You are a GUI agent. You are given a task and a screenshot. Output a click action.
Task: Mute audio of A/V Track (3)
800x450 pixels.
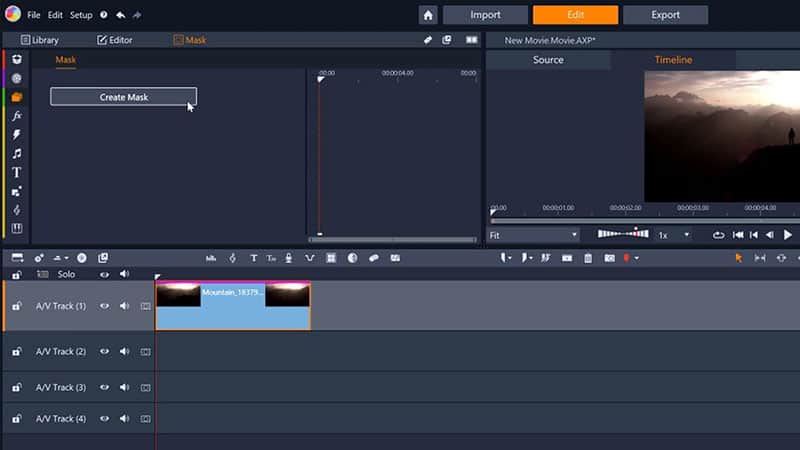point(125,387)
